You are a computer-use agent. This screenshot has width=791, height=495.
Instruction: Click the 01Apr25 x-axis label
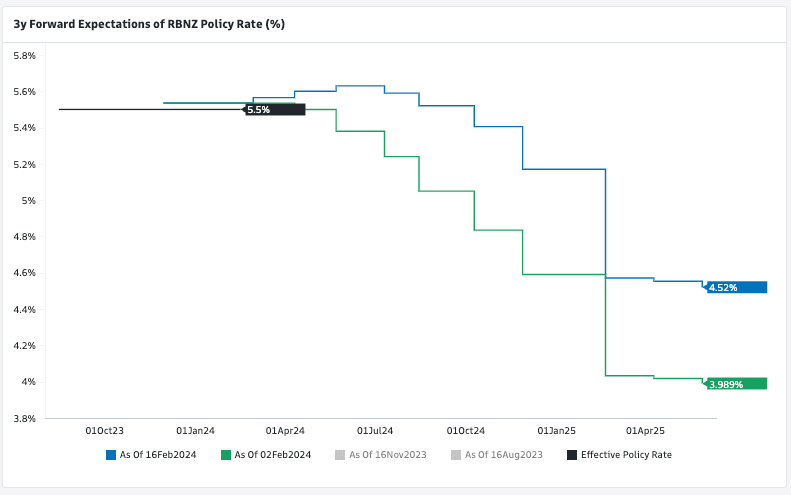tap(646, 431)
